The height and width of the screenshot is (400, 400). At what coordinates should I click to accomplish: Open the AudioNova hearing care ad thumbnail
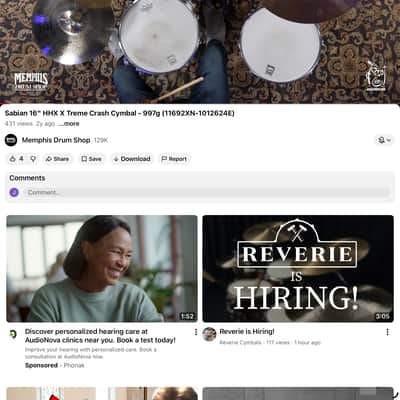102,269
